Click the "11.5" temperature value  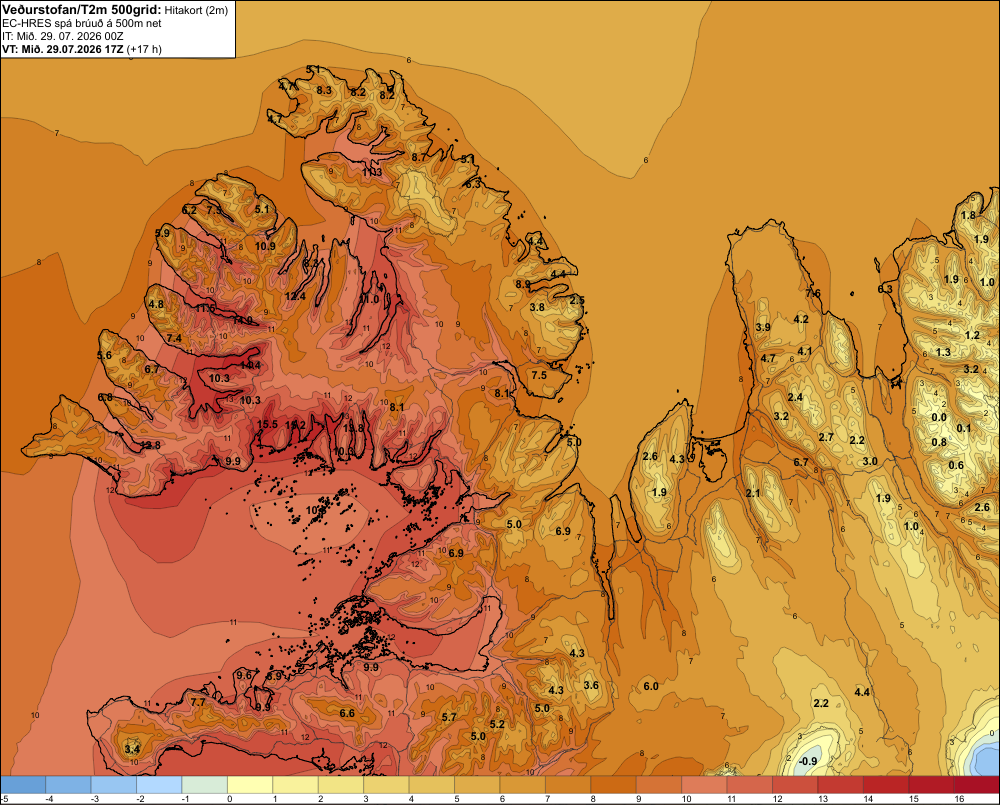click(x=205, y=308)
